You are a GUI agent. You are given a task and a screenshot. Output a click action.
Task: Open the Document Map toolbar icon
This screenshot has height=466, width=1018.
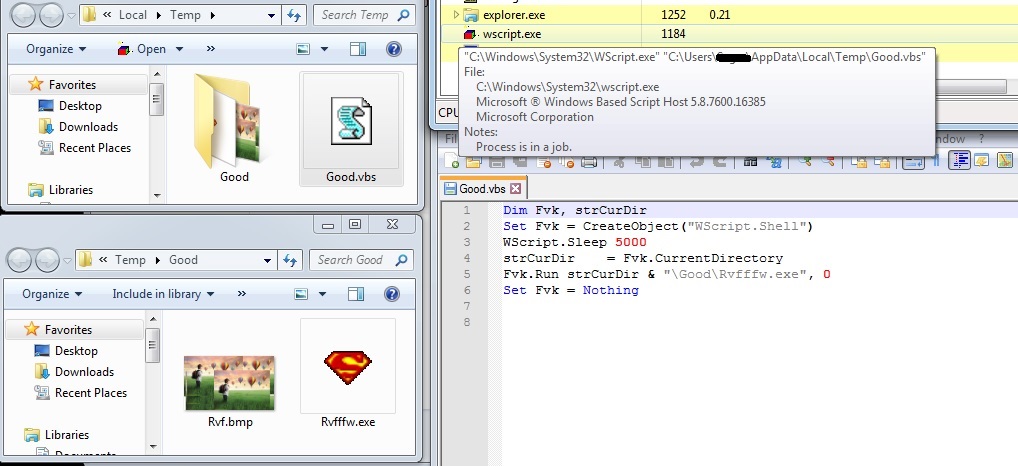(1004, 161)
